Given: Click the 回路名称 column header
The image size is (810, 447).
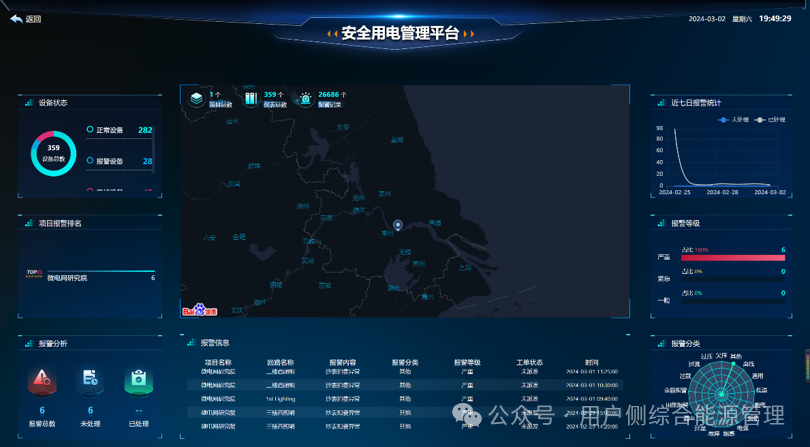Looking at the screenshot, I should pos(281,363).
